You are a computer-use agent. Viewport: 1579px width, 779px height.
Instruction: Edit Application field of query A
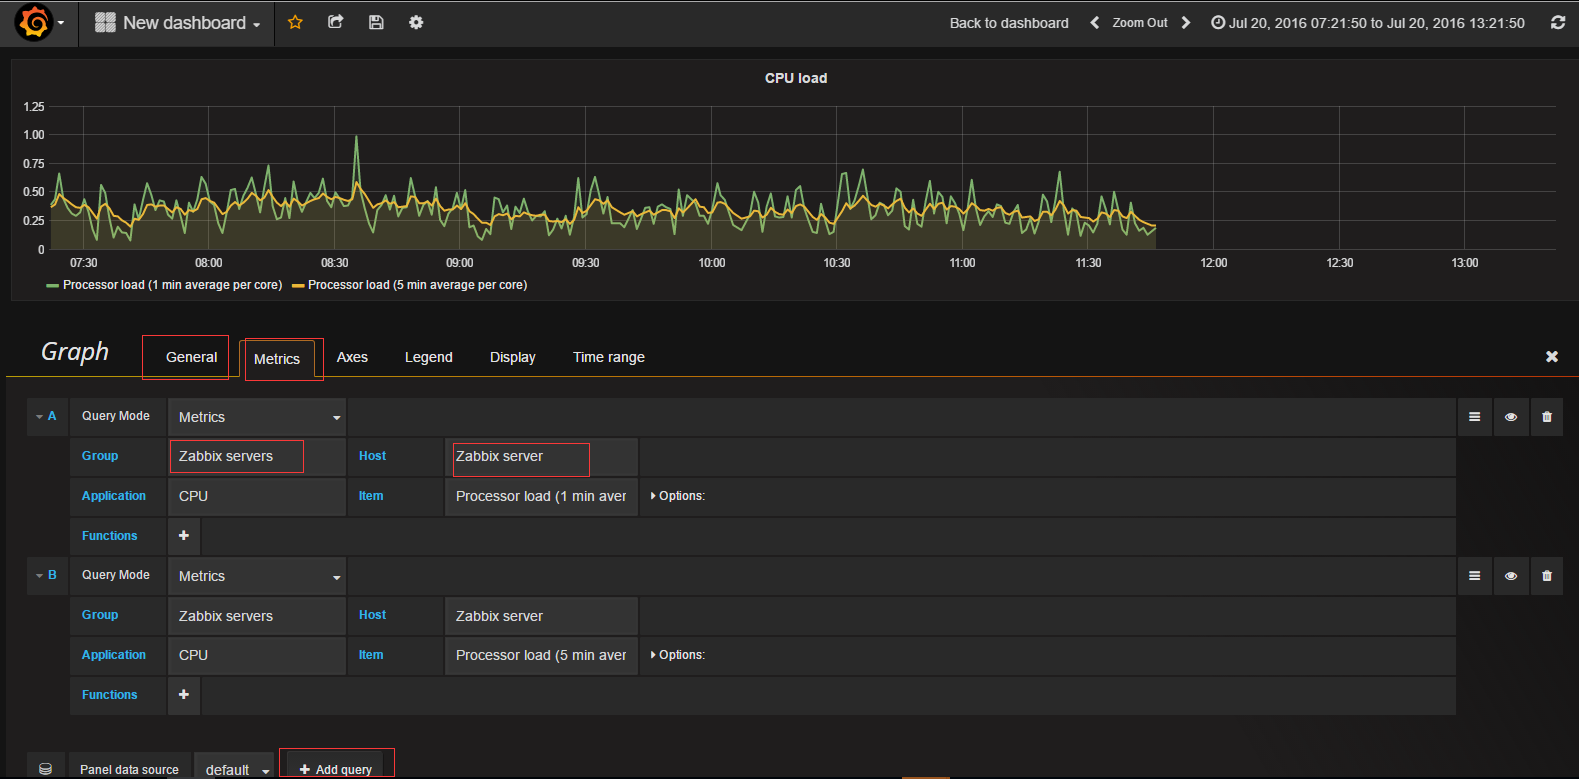257,496
